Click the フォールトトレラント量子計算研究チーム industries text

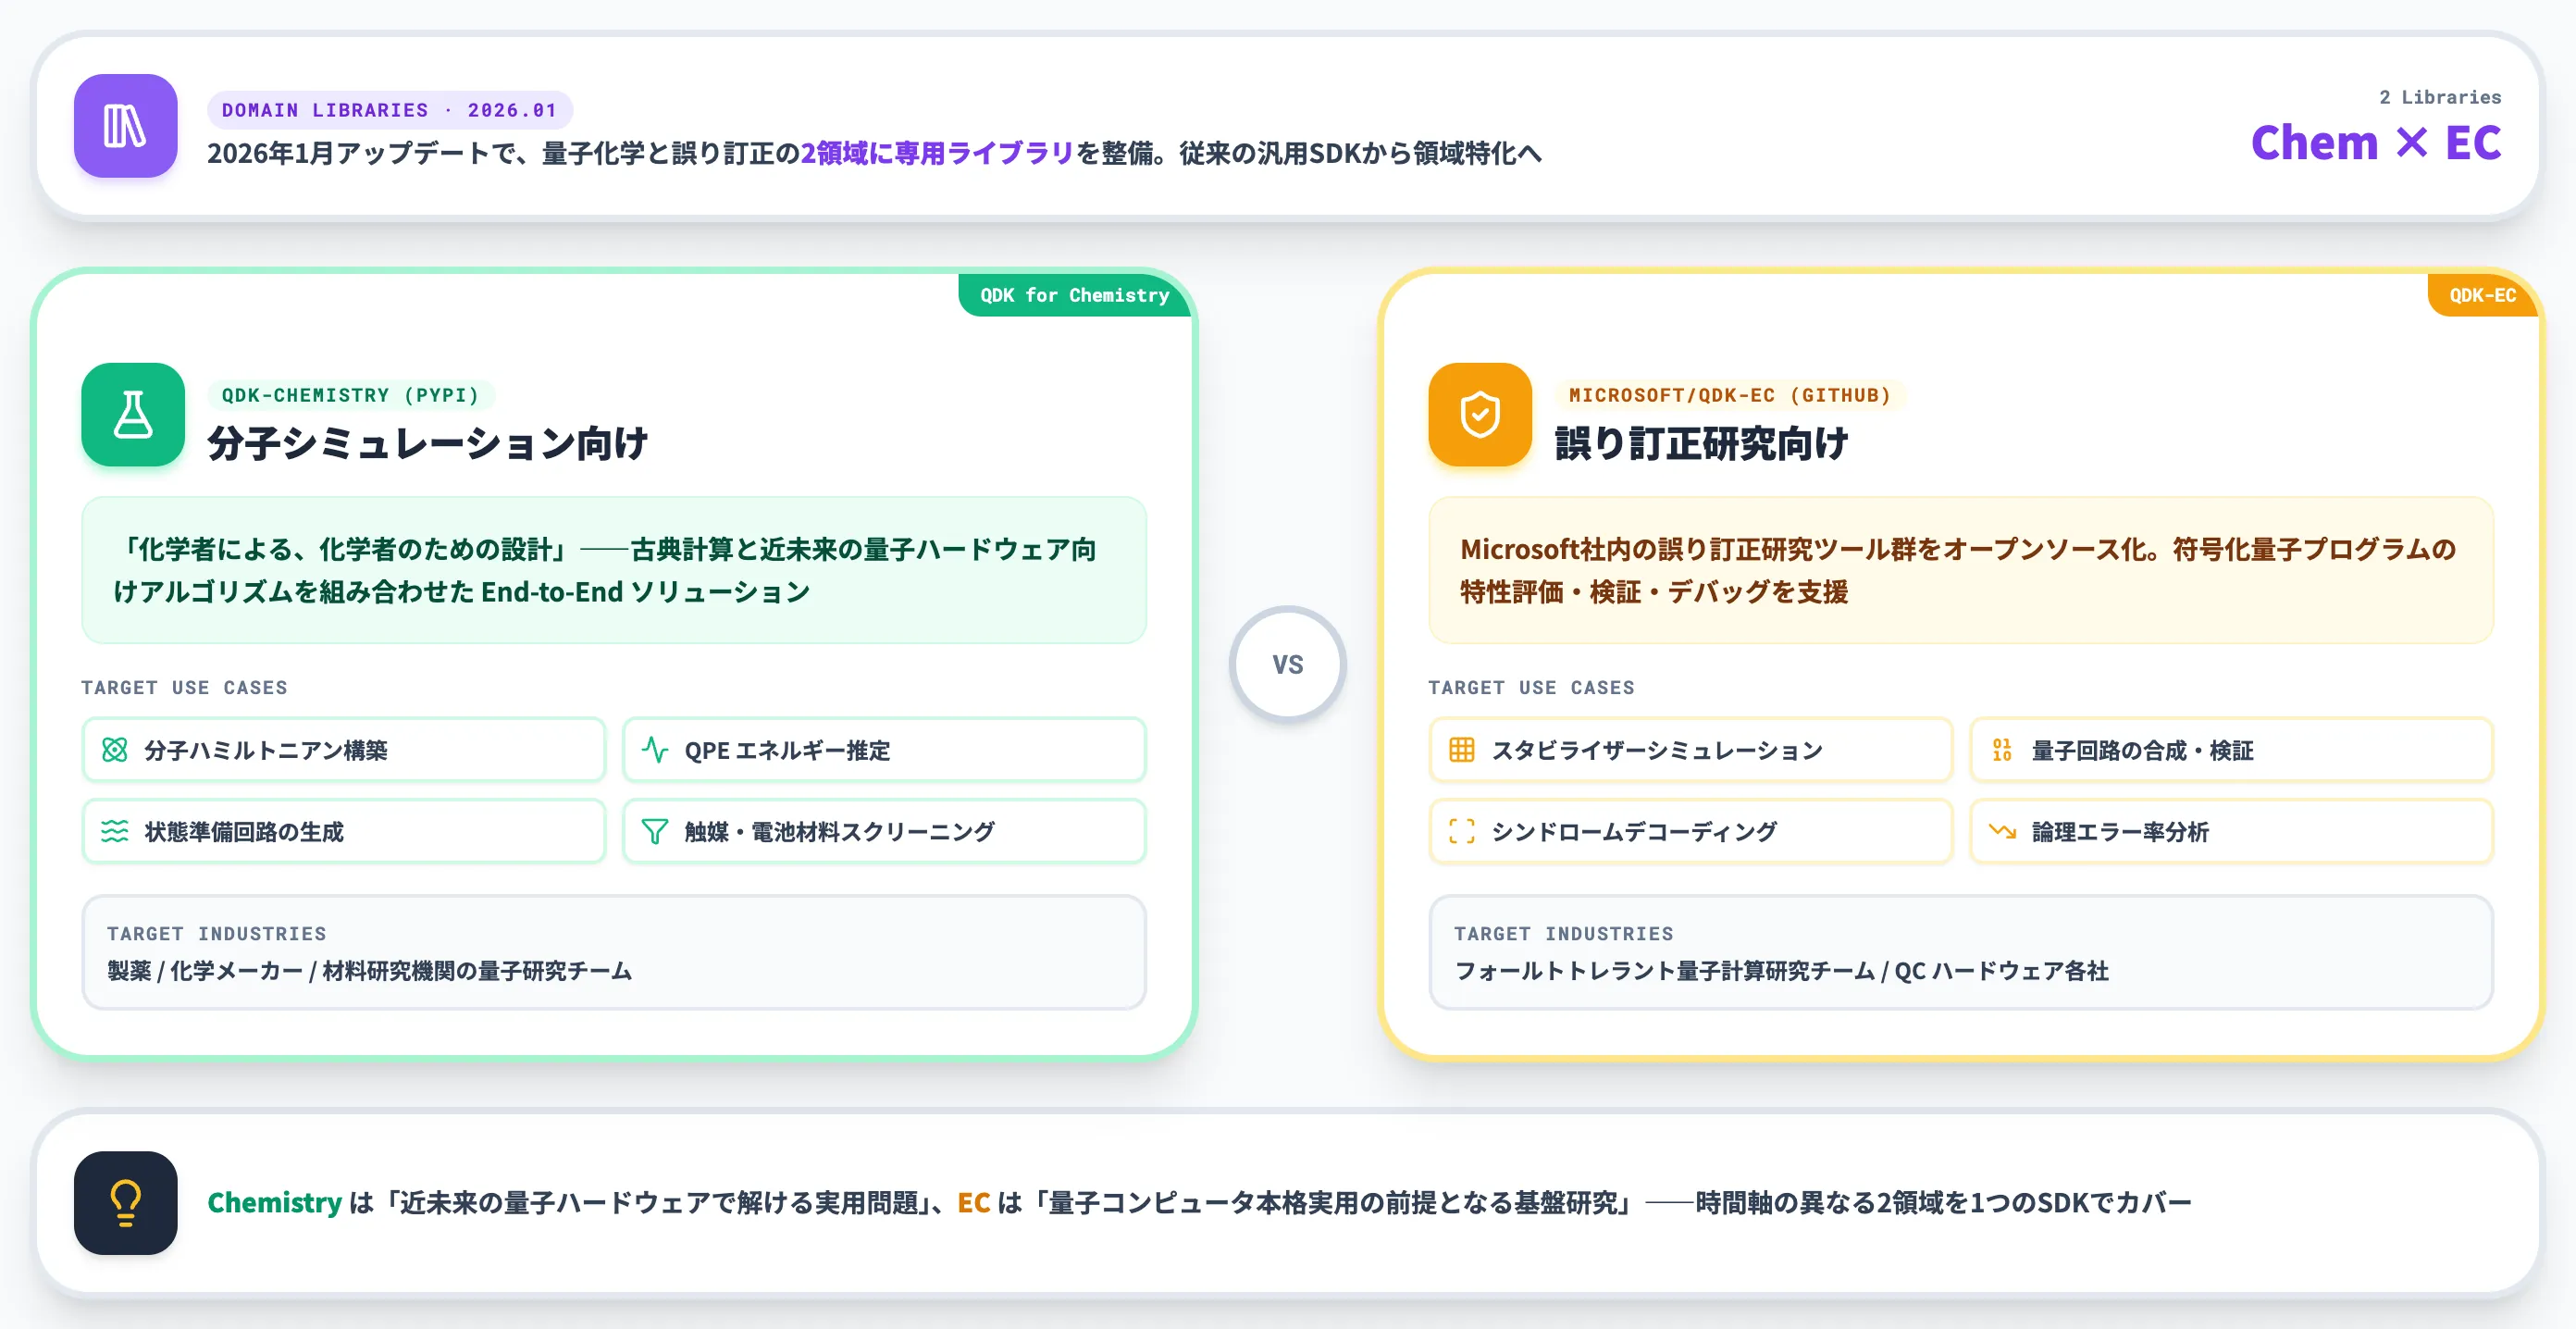point(1781,971)
